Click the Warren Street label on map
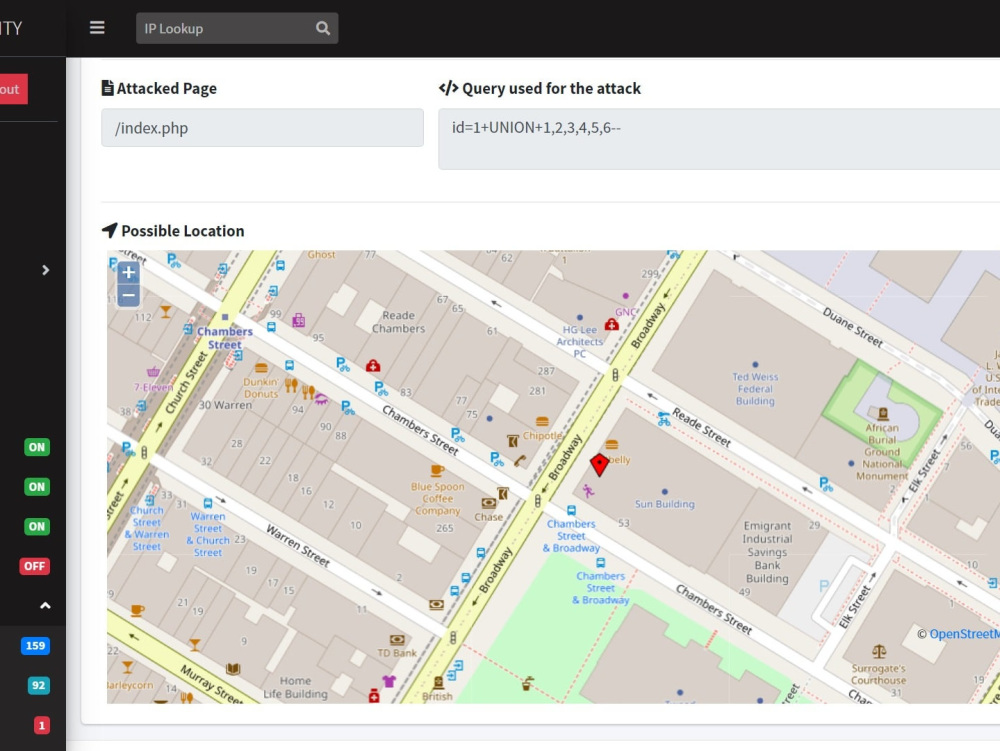Image resolution: width=1000 pixels, height=751 pixels. [x=298, y=546]
